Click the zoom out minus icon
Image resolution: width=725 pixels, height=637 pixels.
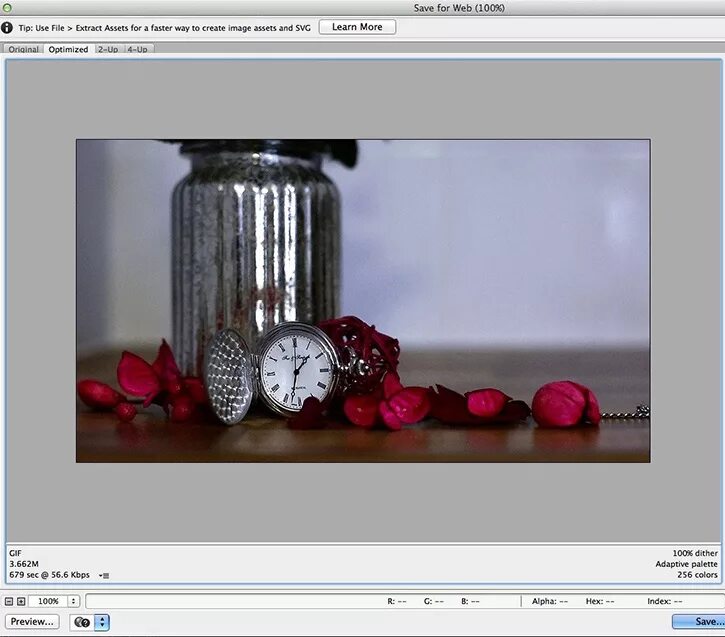coord(9,601)
